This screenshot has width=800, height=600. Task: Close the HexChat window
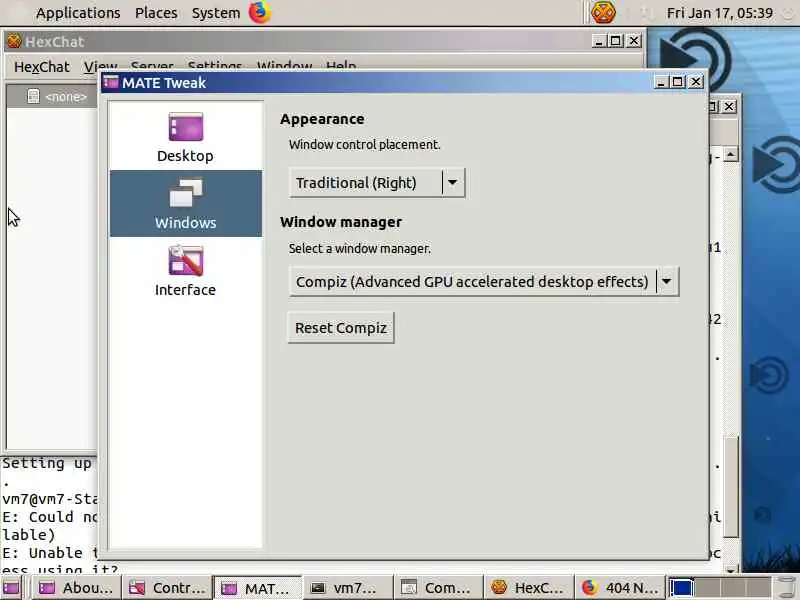(x=634, y=41)
